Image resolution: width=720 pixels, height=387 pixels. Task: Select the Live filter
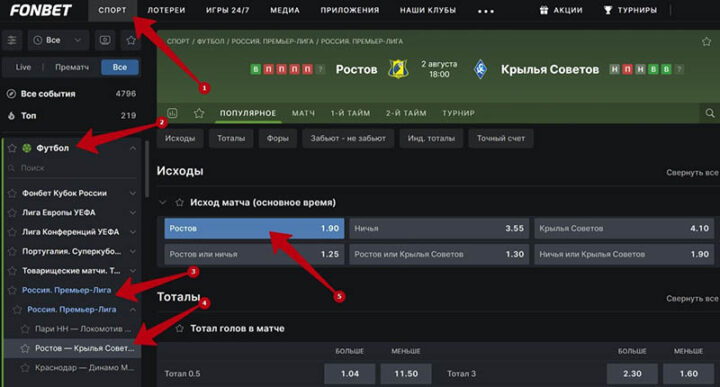coord(23,67)
